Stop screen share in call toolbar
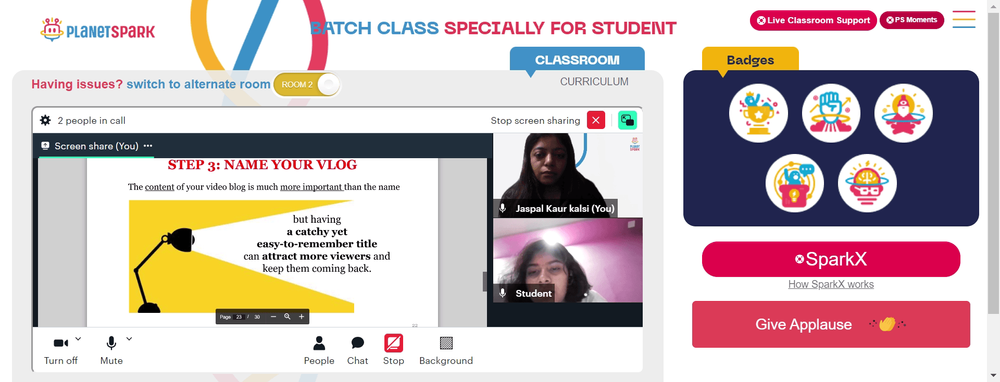Viewport: 1000px width, 382px height. [x=393, y=350]
